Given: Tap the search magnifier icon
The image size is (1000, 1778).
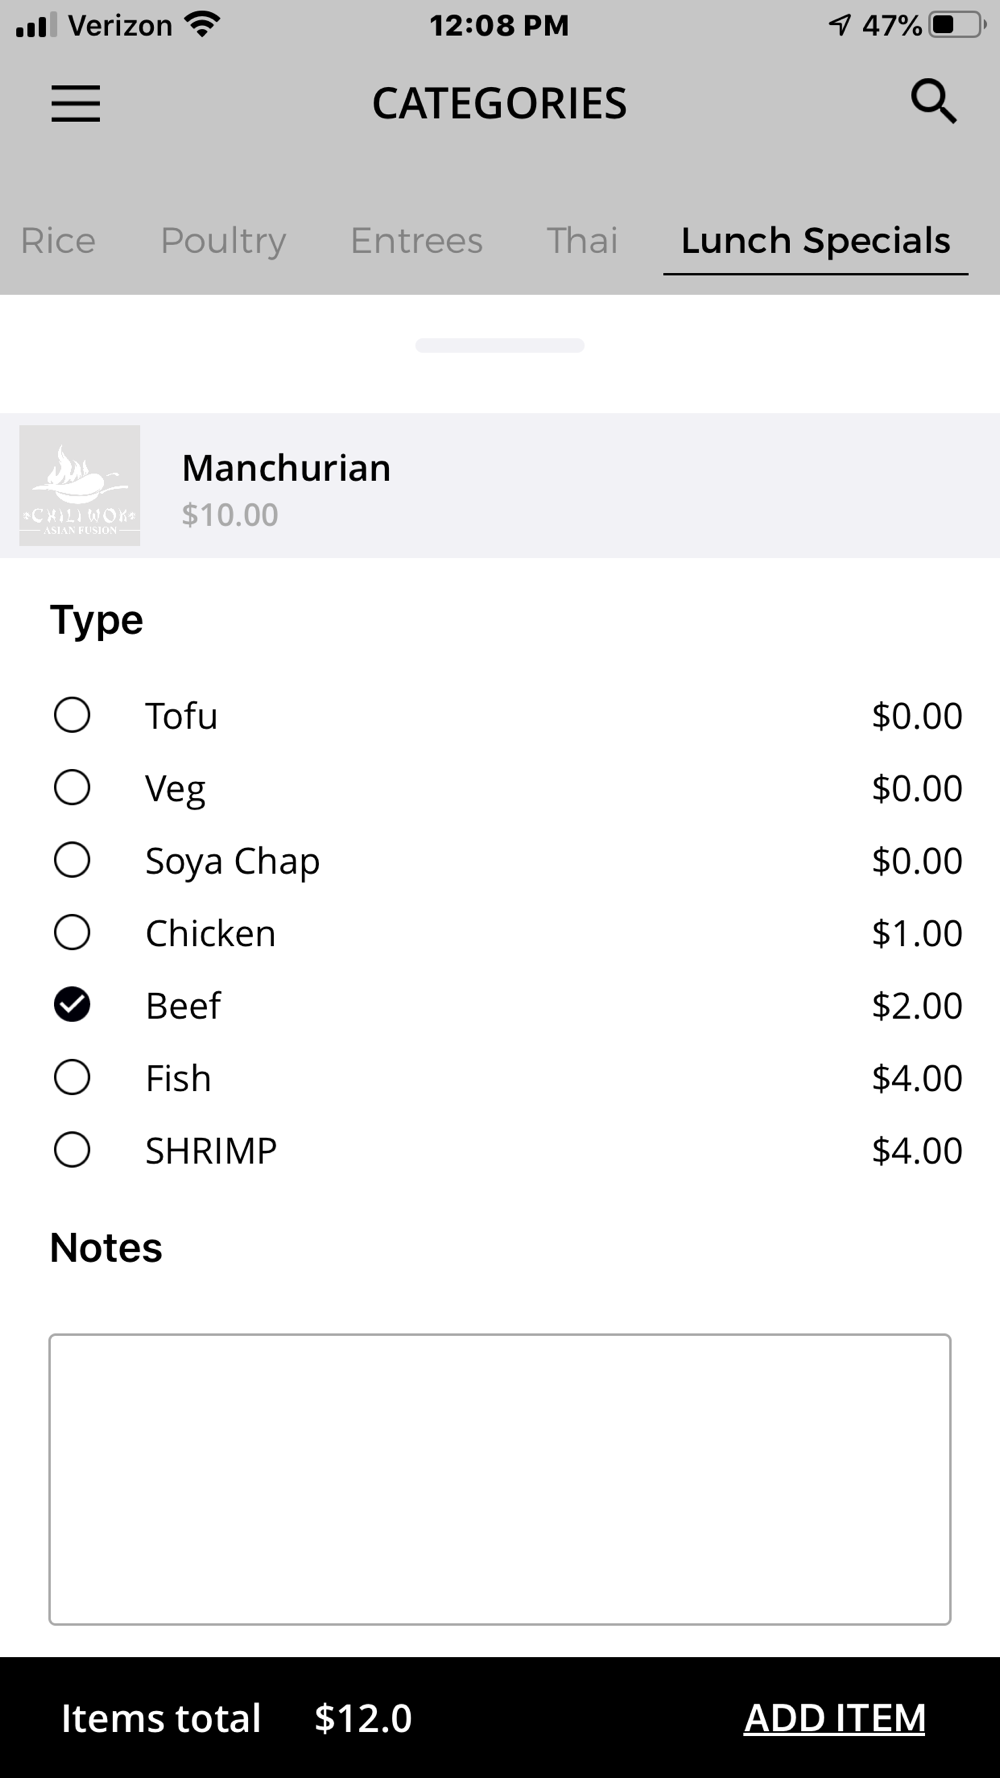Looking at the screenshot, I should coord(934,102).
